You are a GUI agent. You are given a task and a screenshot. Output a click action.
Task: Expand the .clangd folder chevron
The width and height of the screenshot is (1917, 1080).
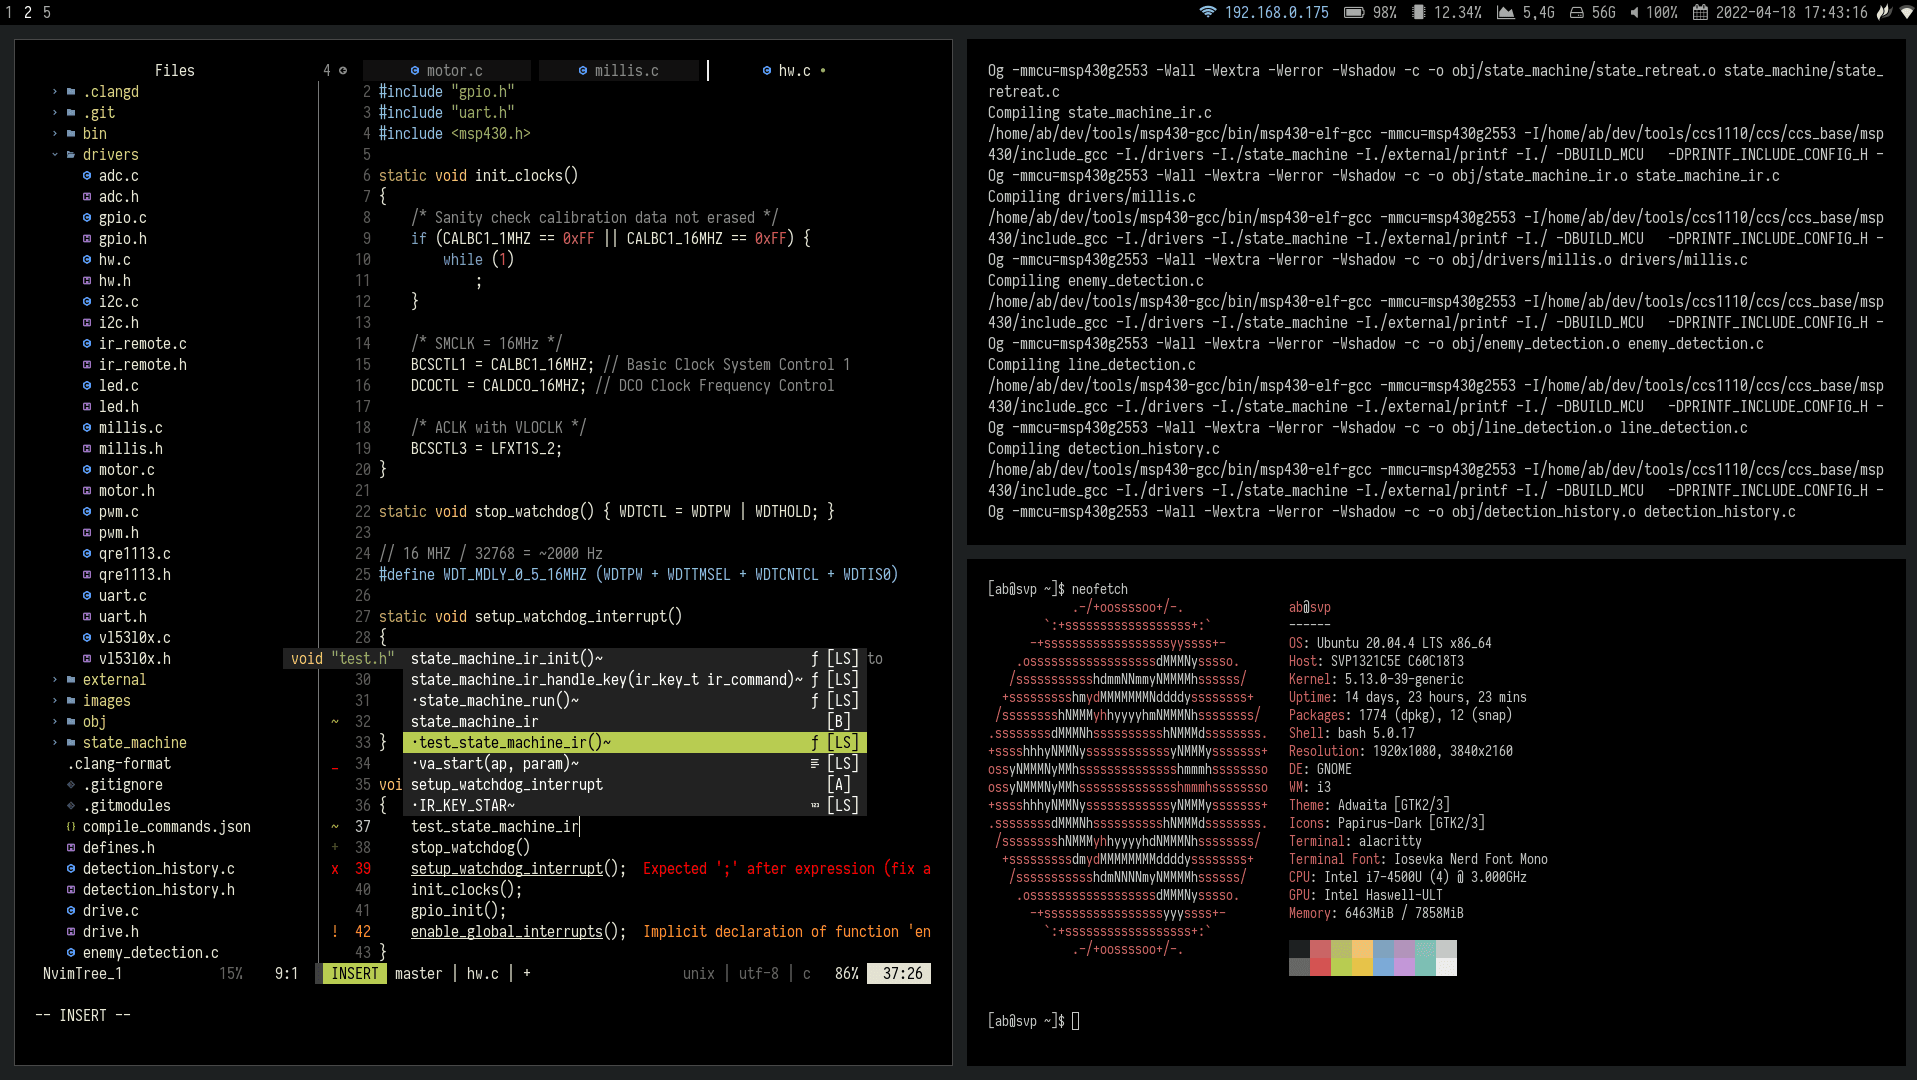[55, 91]
